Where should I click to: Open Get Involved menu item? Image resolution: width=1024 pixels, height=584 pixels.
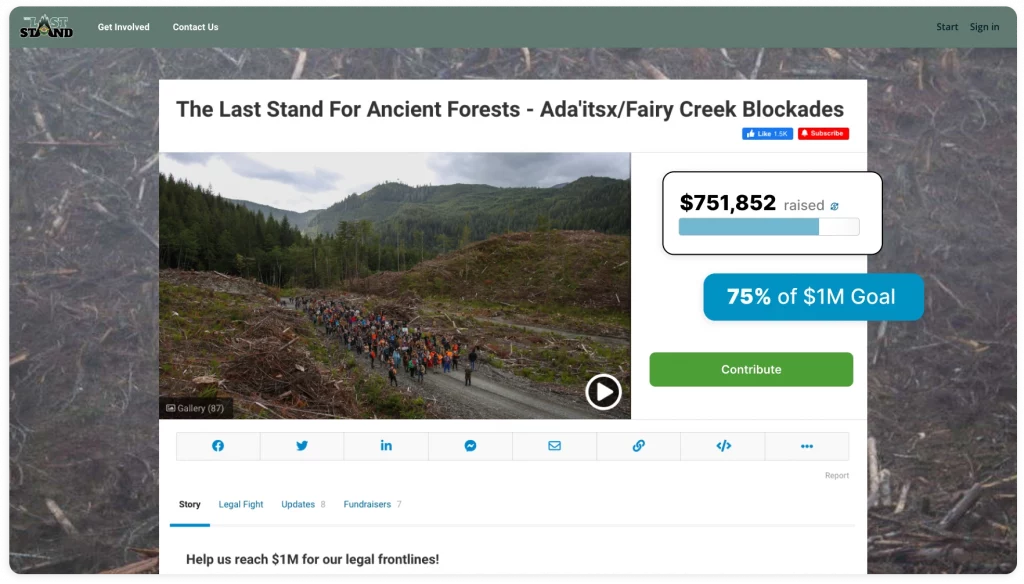coord(124,27)
